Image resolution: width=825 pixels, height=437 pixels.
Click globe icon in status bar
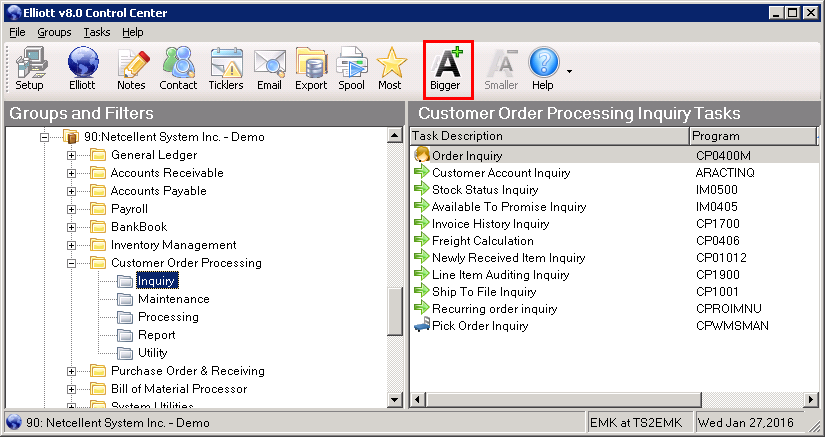pos(14,422)
